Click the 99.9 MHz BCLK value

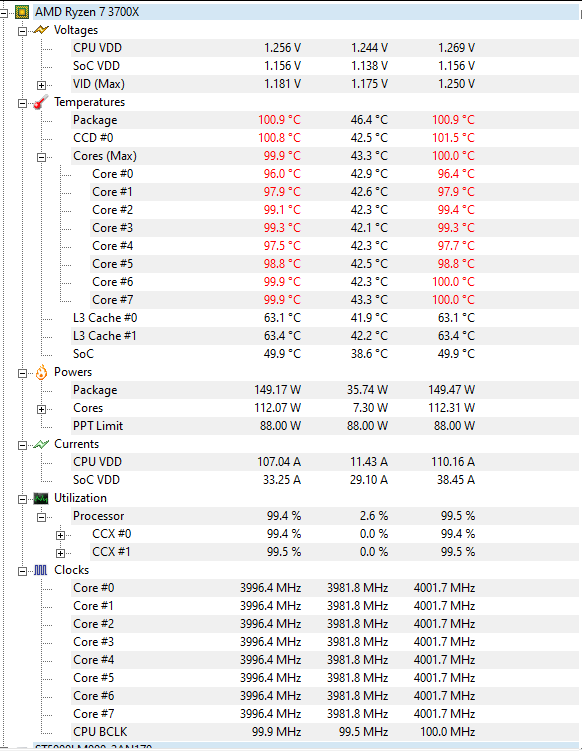click(276, 732)
